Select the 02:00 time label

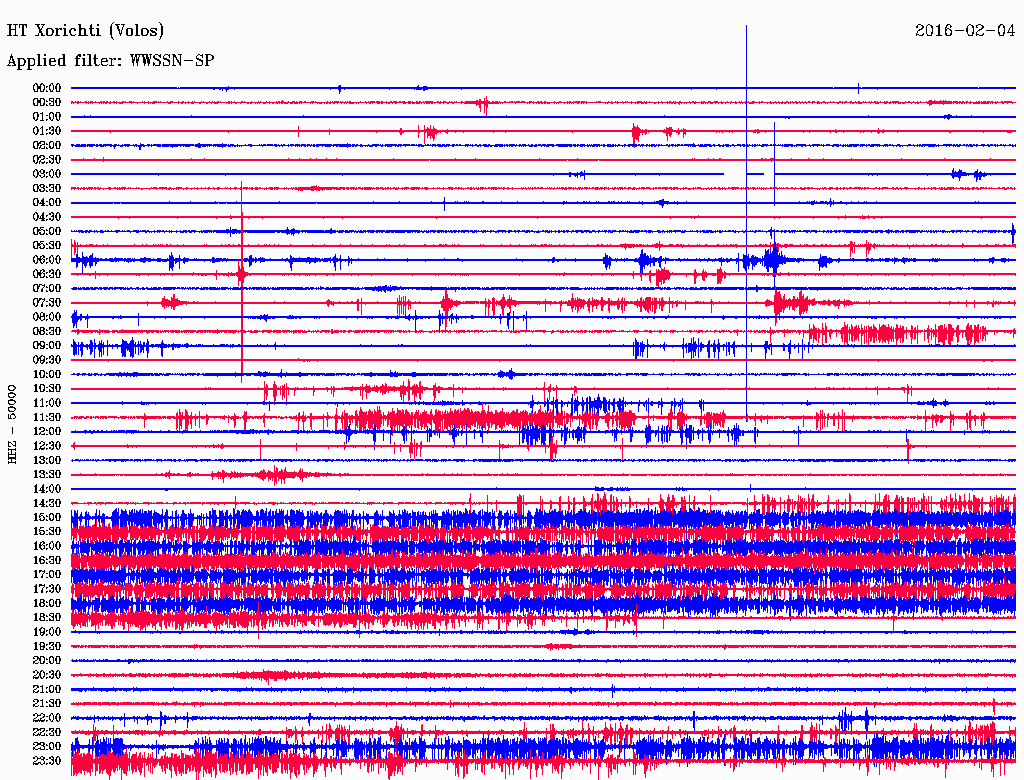coord(47,145)
